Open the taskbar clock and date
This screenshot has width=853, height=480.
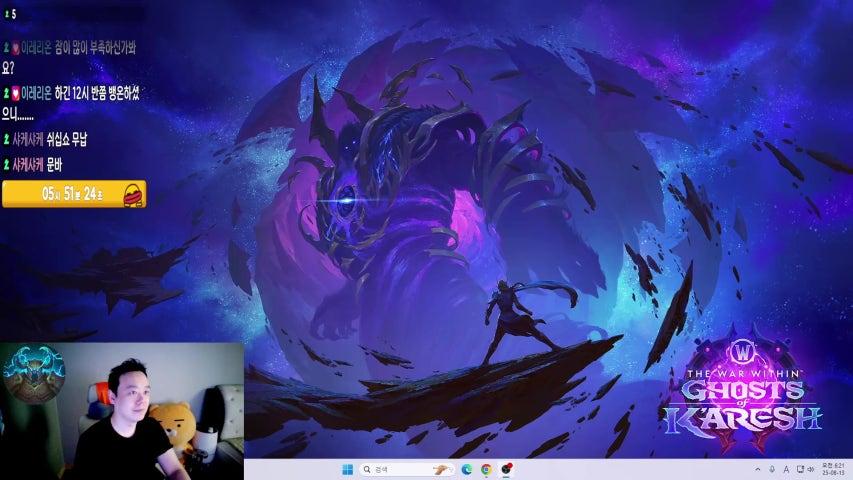pos(833,469)
